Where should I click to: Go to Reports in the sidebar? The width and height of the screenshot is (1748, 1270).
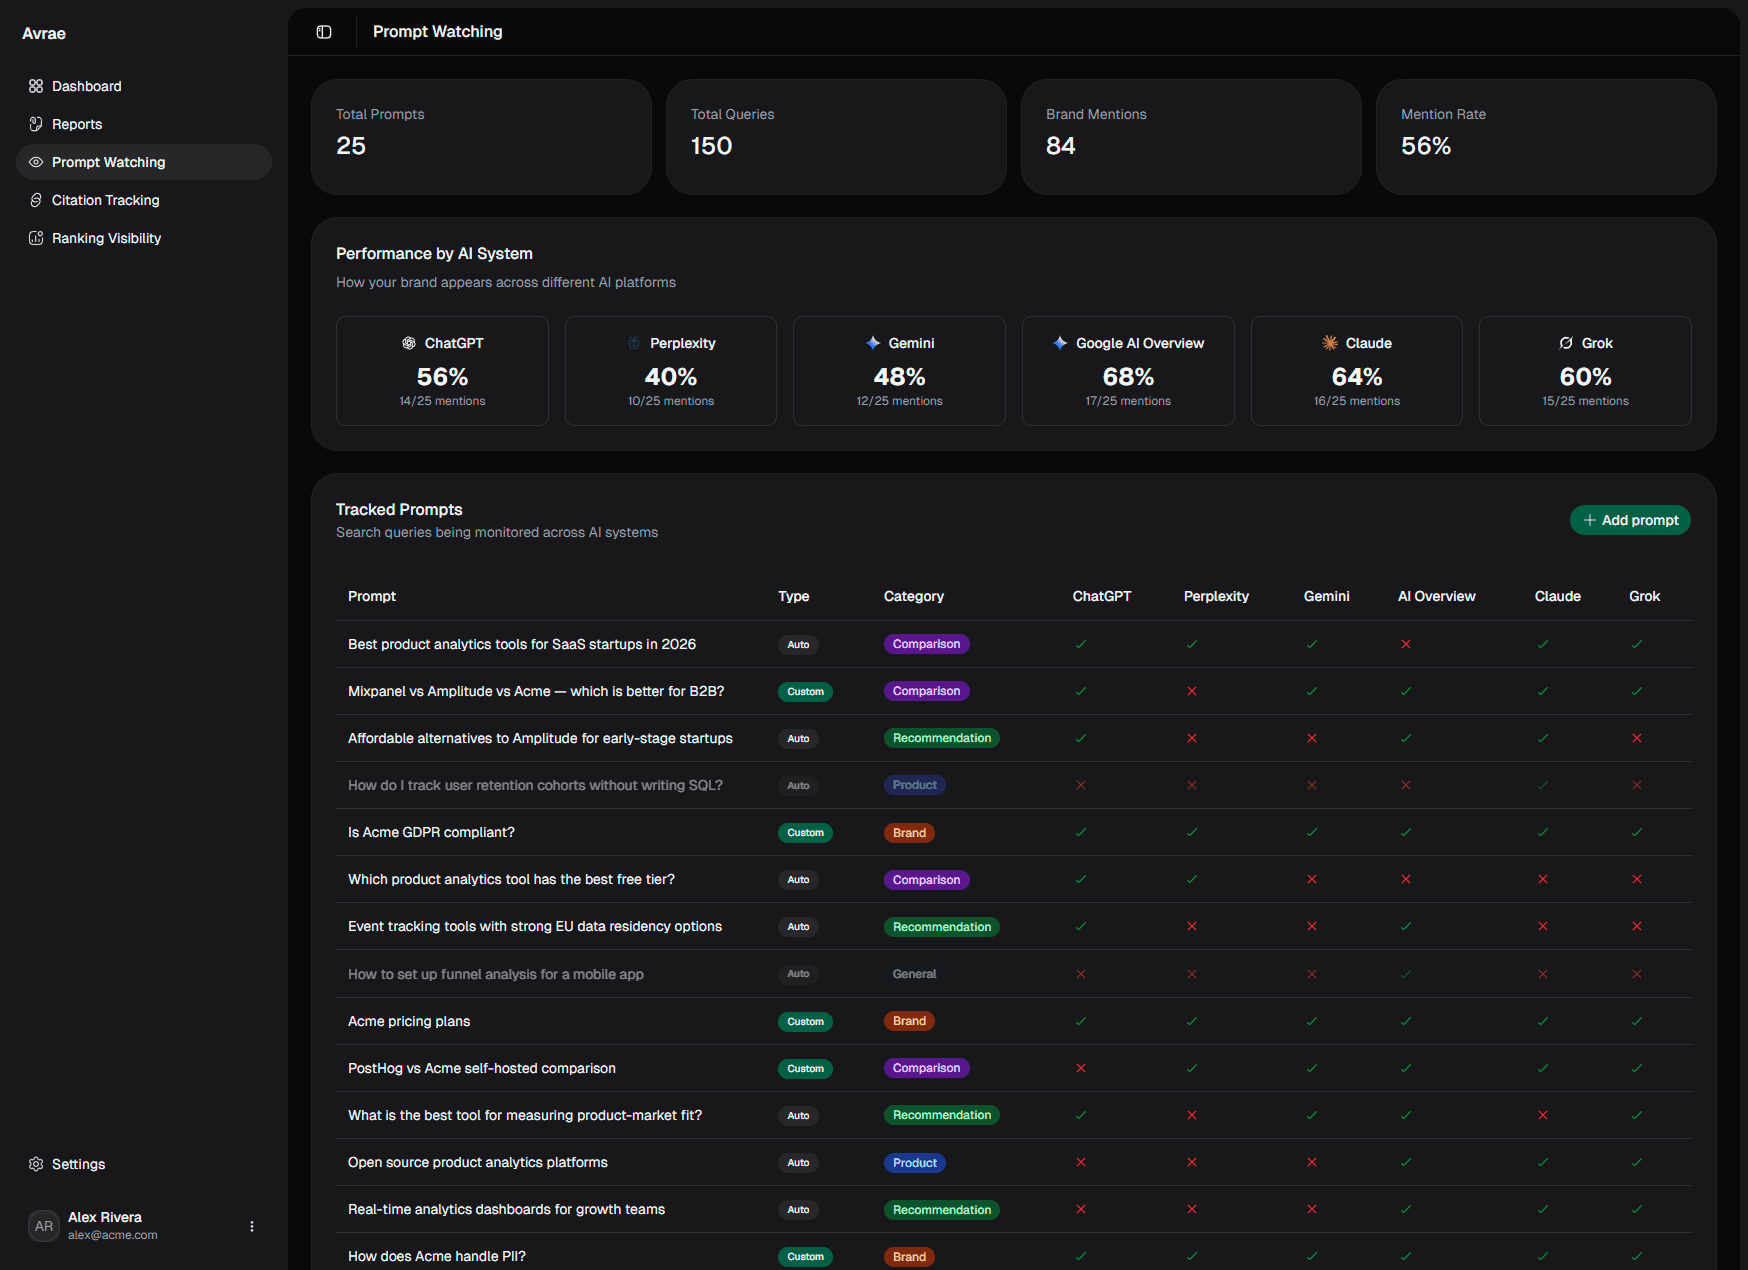tap(144, 124)
